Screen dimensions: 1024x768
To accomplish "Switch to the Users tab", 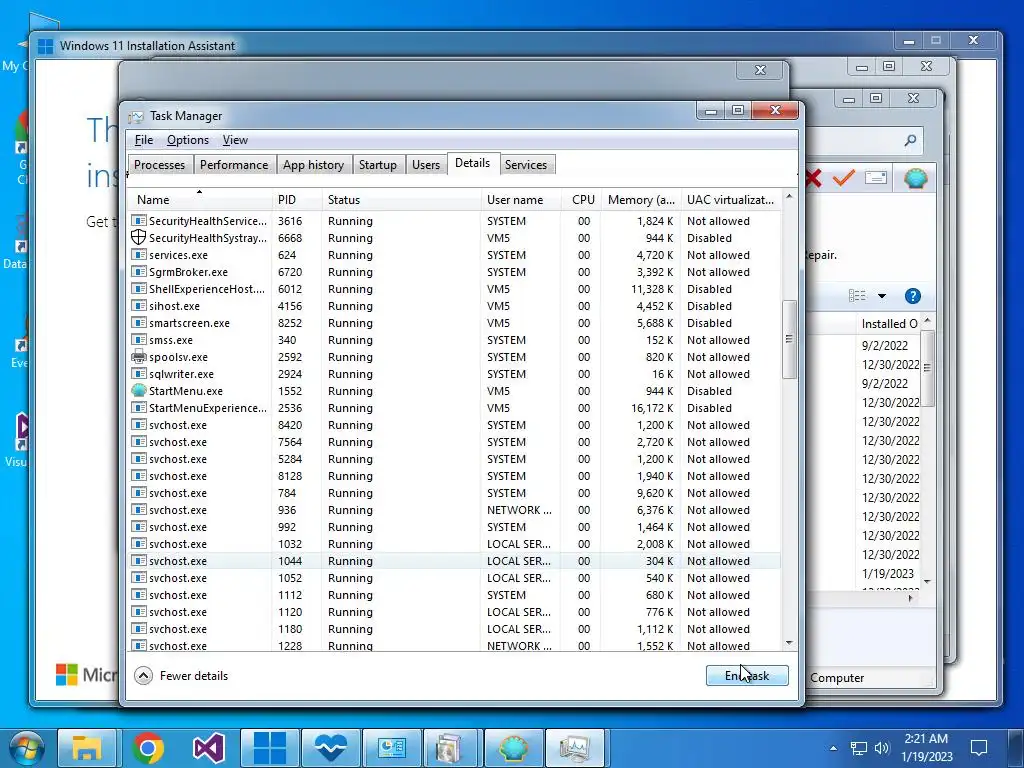I will point(426,165).
